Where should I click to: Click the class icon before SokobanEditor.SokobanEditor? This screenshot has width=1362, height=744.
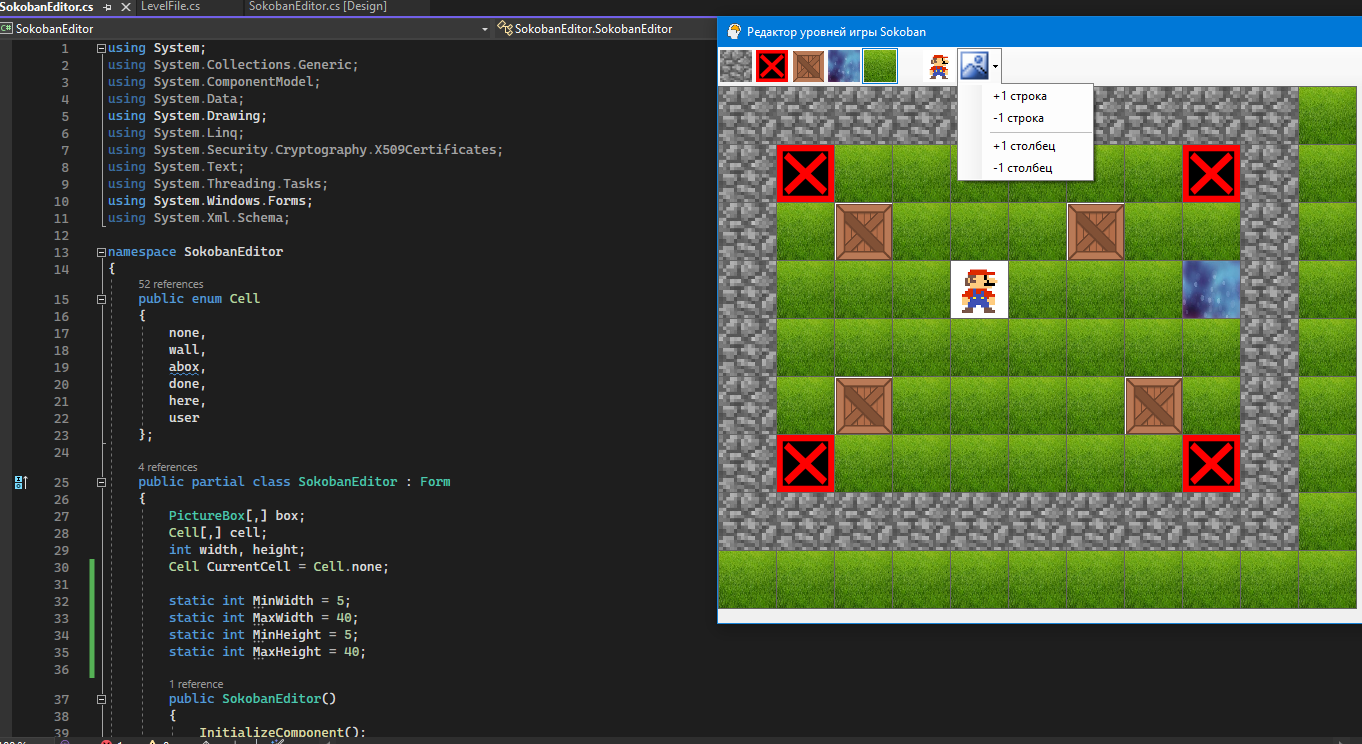(x=505, y=29)
